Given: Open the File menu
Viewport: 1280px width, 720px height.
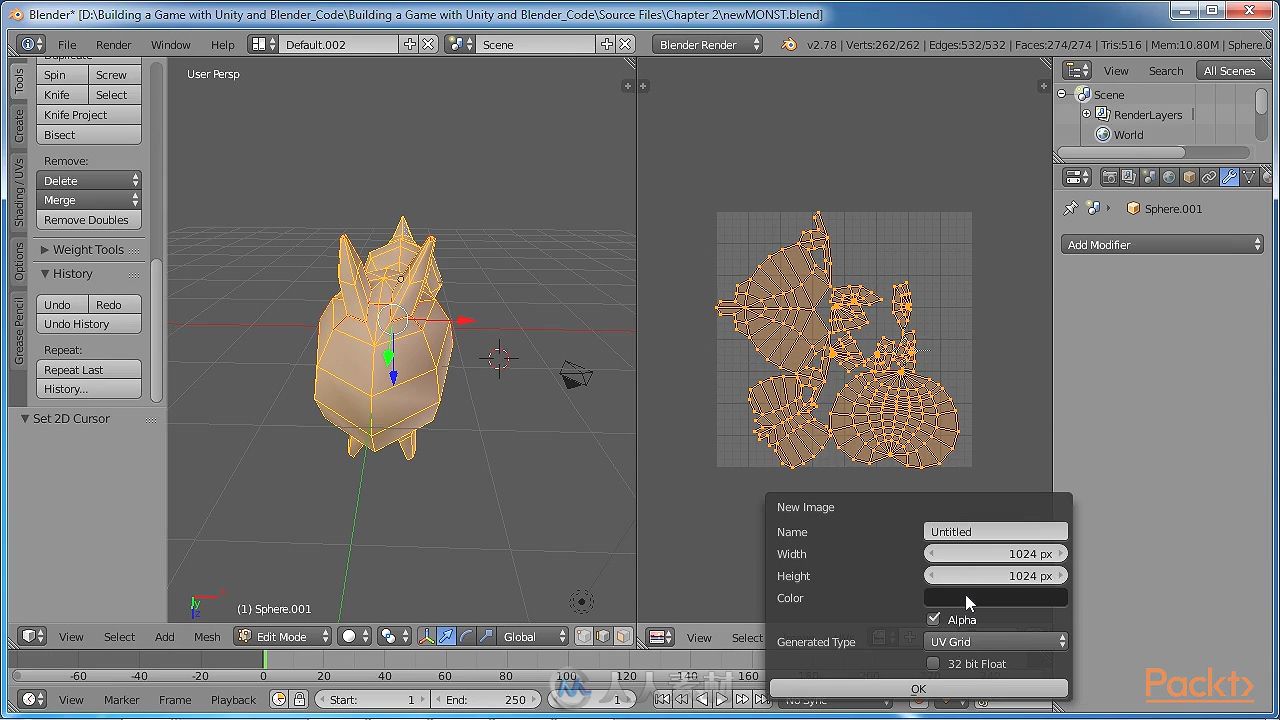Looking at the screenshot, I should [x=67, y=44].
